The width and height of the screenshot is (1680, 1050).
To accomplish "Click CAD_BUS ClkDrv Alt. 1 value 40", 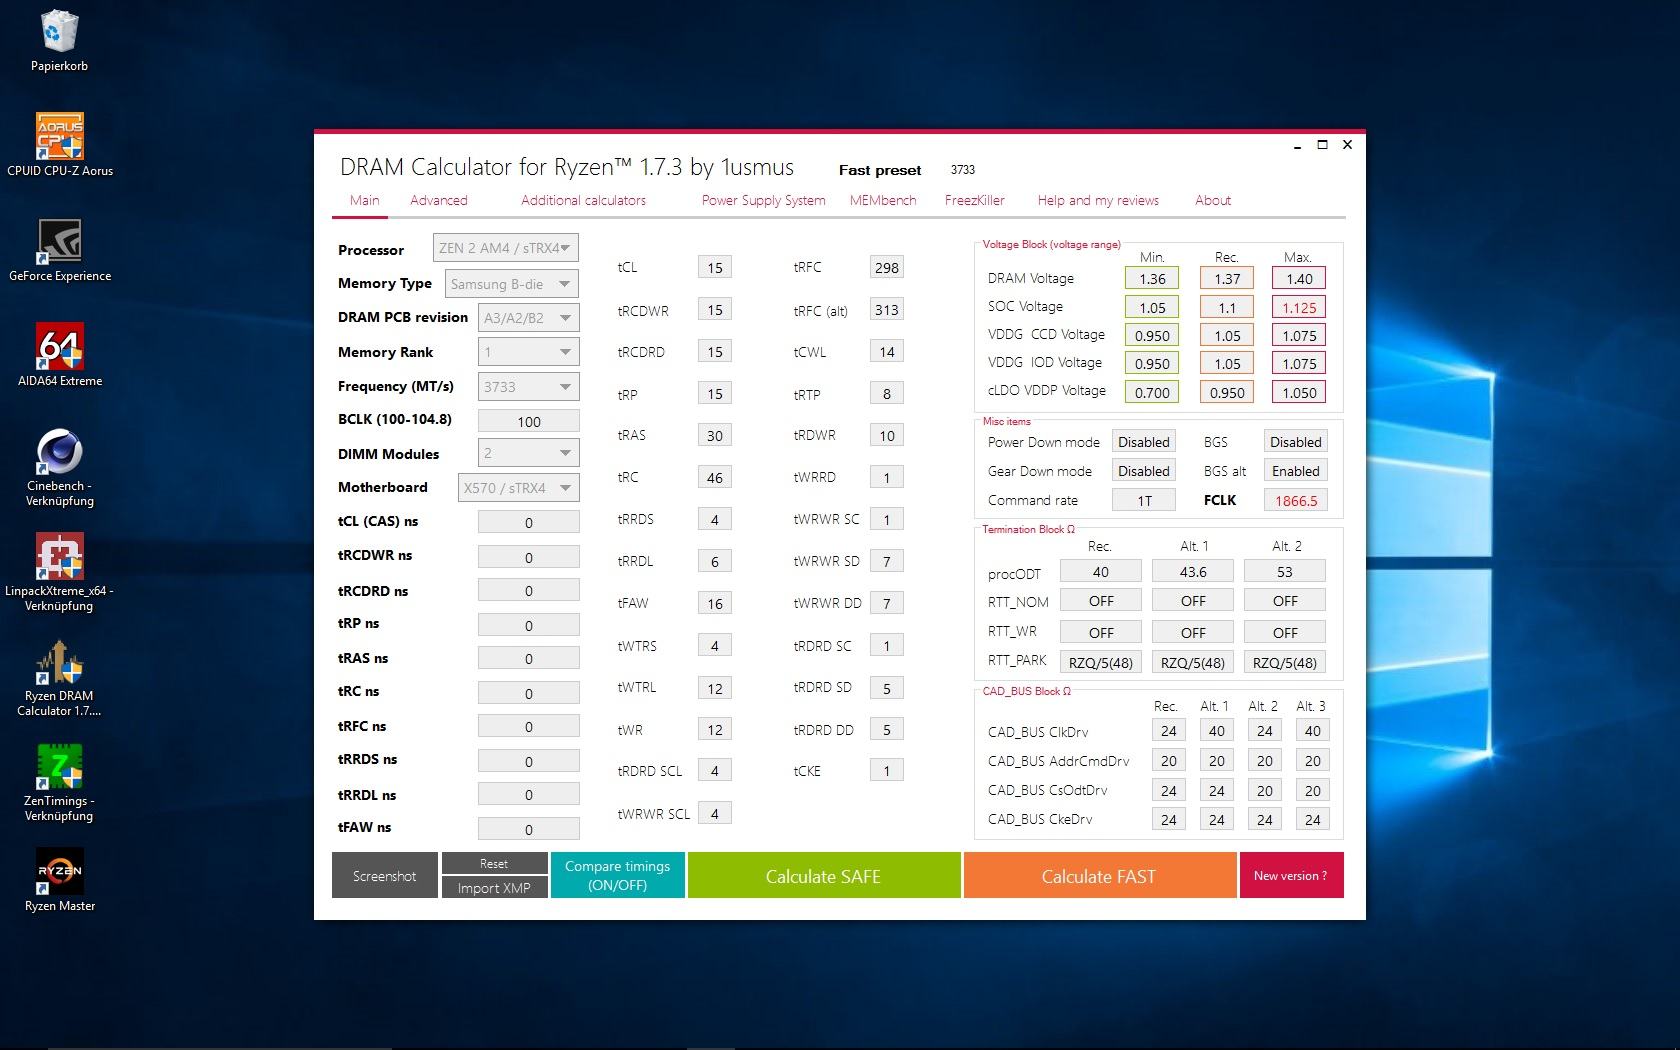I will (1217, 731).
